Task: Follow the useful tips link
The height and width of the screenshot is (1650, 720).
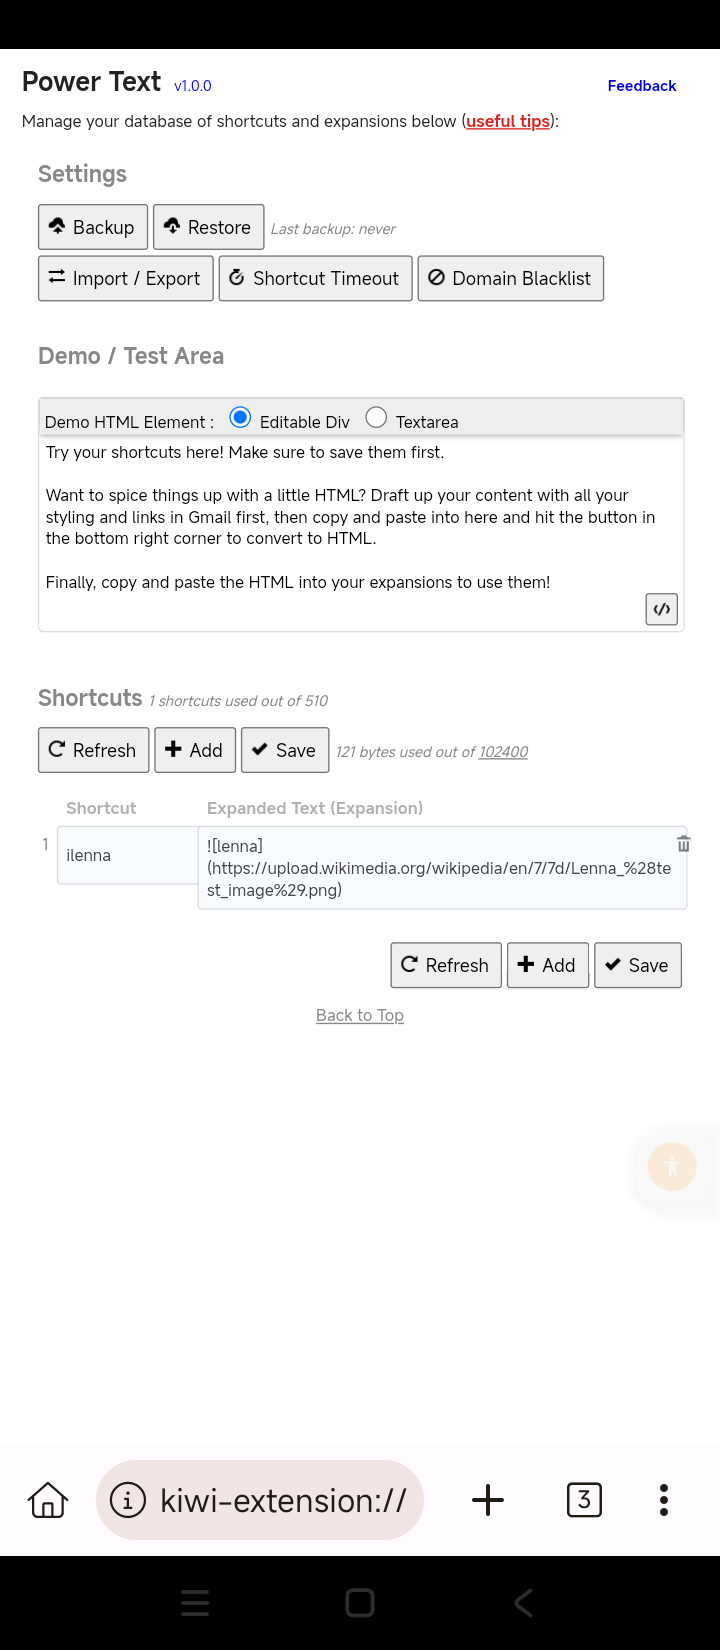Action: pos(508,121)
